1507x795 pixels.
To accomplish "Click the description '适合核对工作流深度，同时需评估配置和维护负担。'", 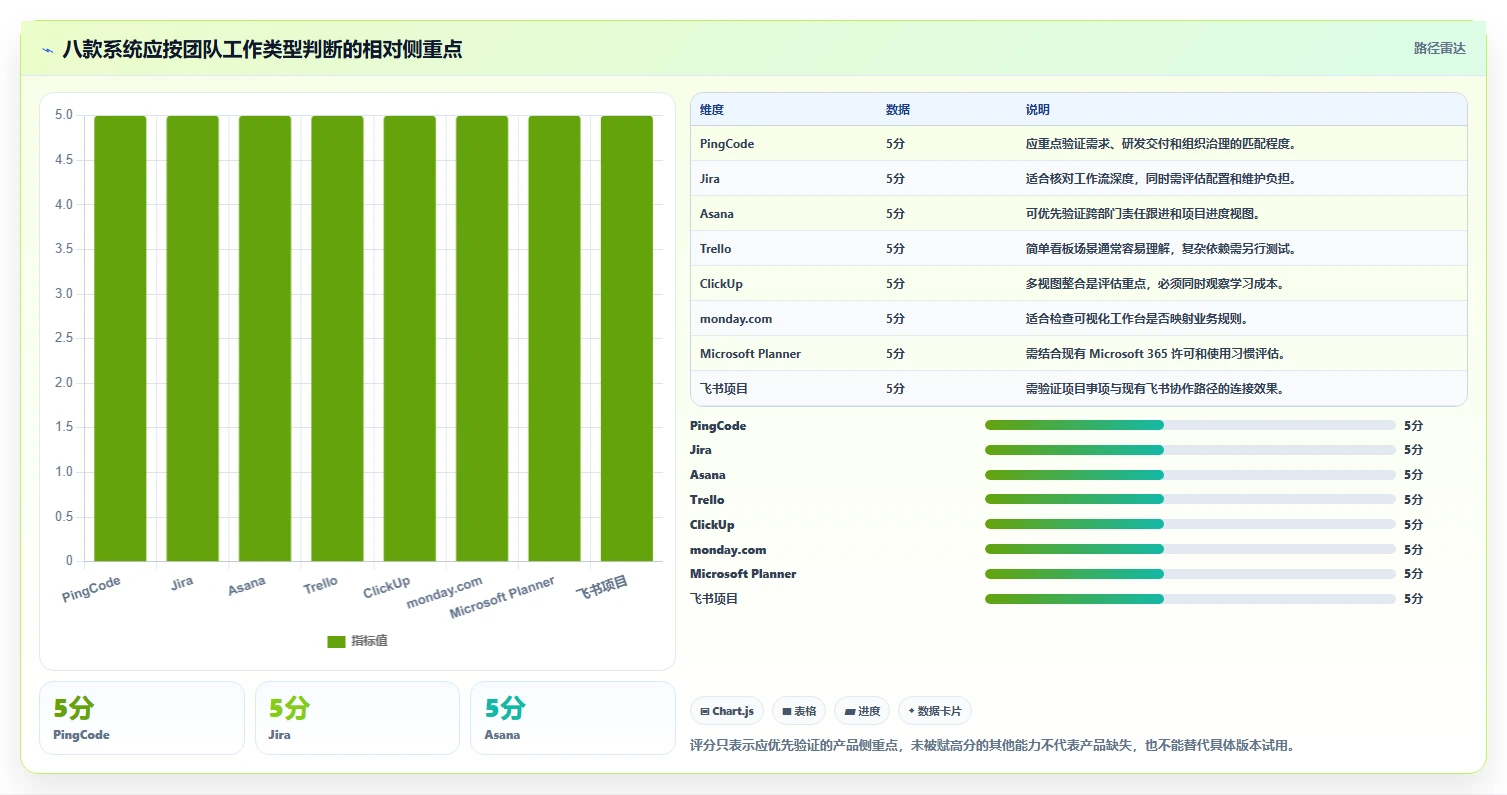I will 1161,179.
